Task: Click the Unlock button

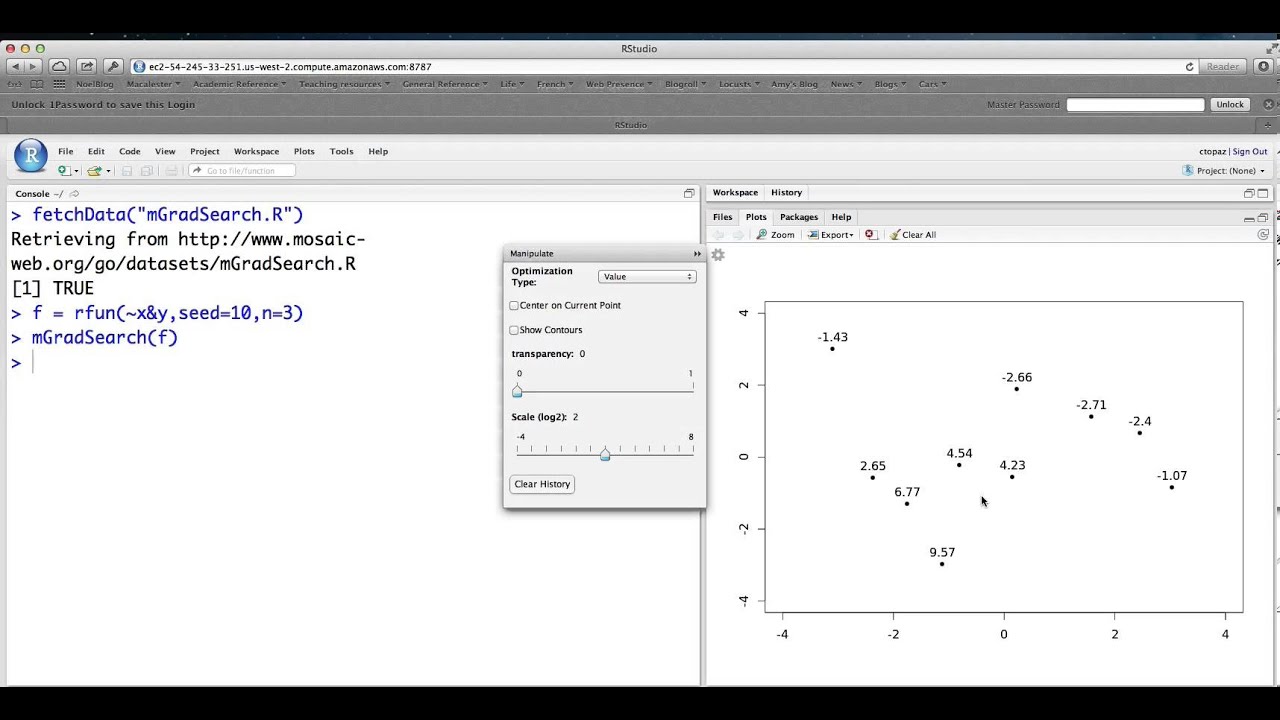Action: tap(1230, 104)
